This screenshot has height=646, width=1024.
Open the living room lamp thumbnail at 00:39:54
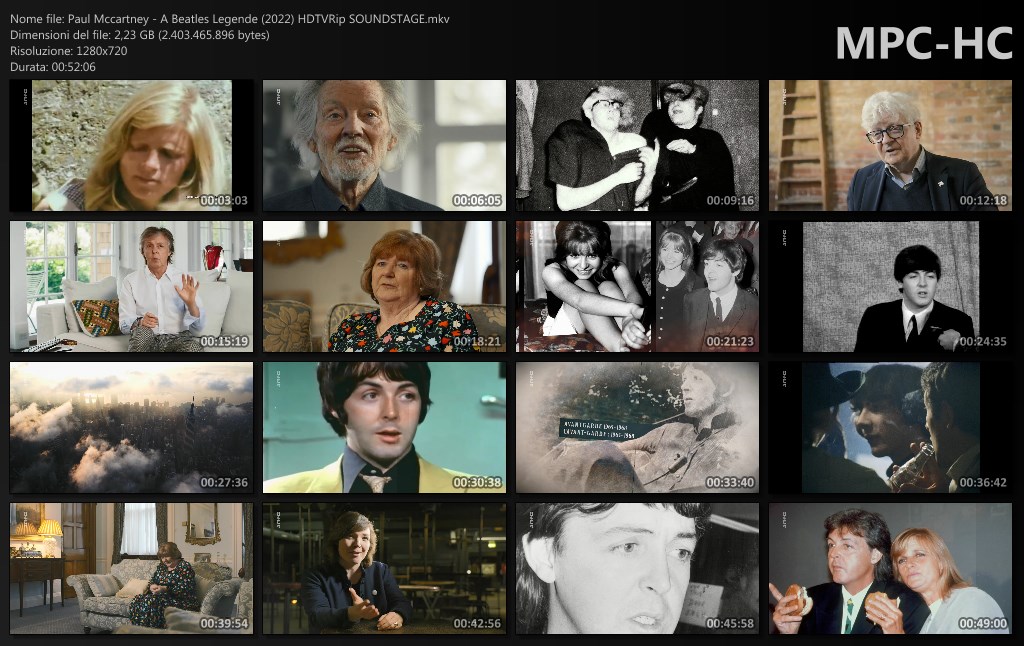tap(131, 569)
